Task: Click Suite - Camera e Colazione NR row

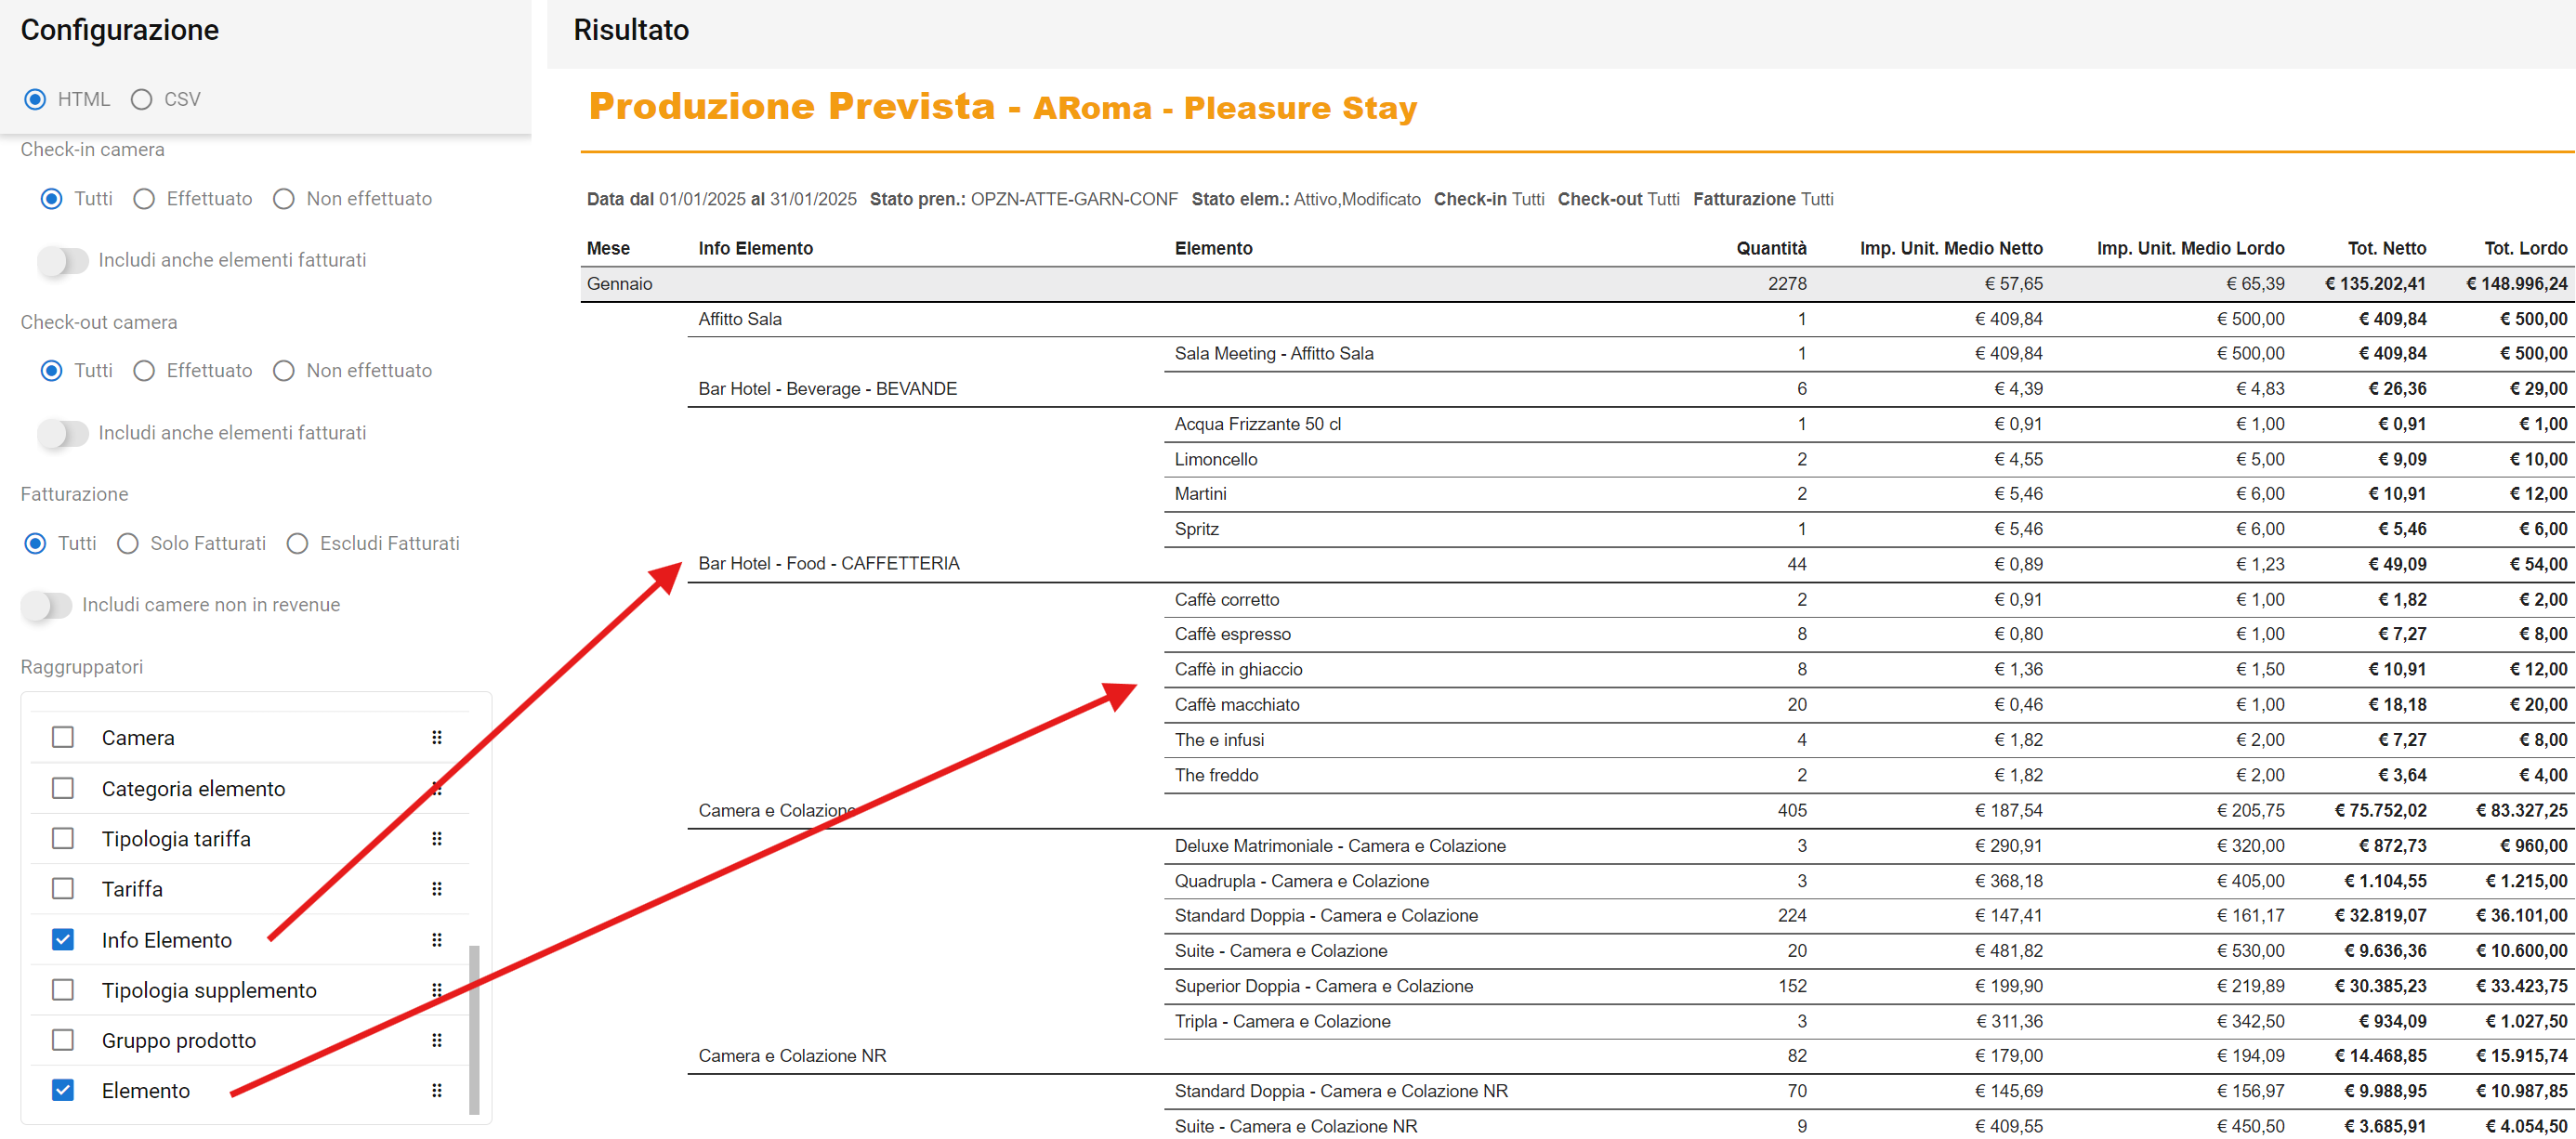Action: pos(1869,1127)
